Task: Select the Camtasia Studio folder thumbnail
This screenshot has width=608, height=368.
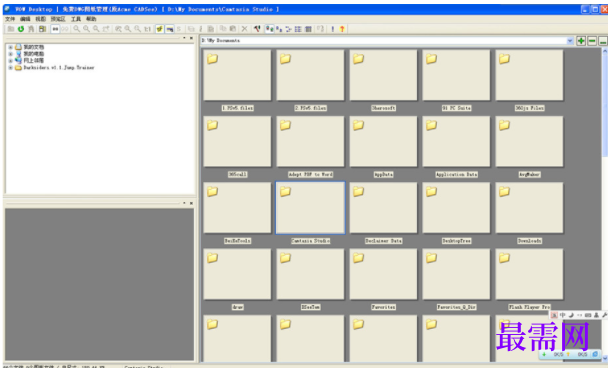Action: 310,208
